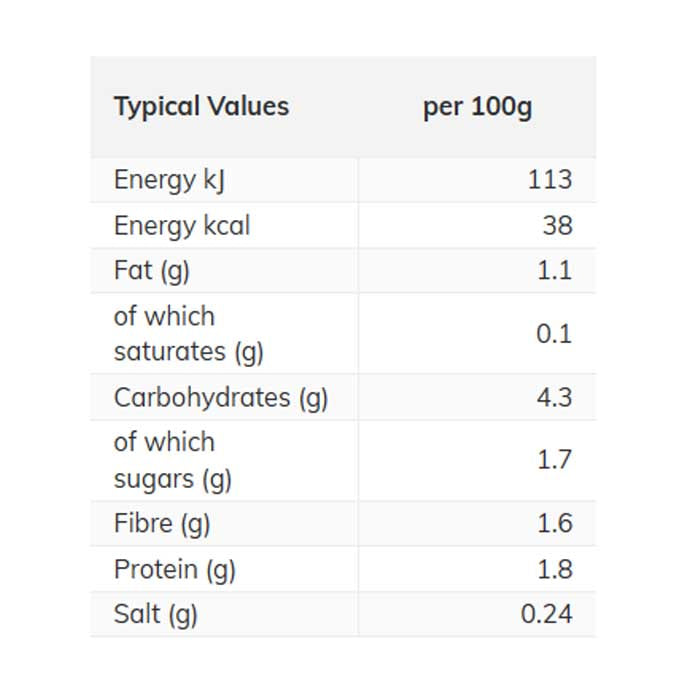Click the 38 kcal value
The height and width of the screenshot is (700, 700).
coord(557,226)
